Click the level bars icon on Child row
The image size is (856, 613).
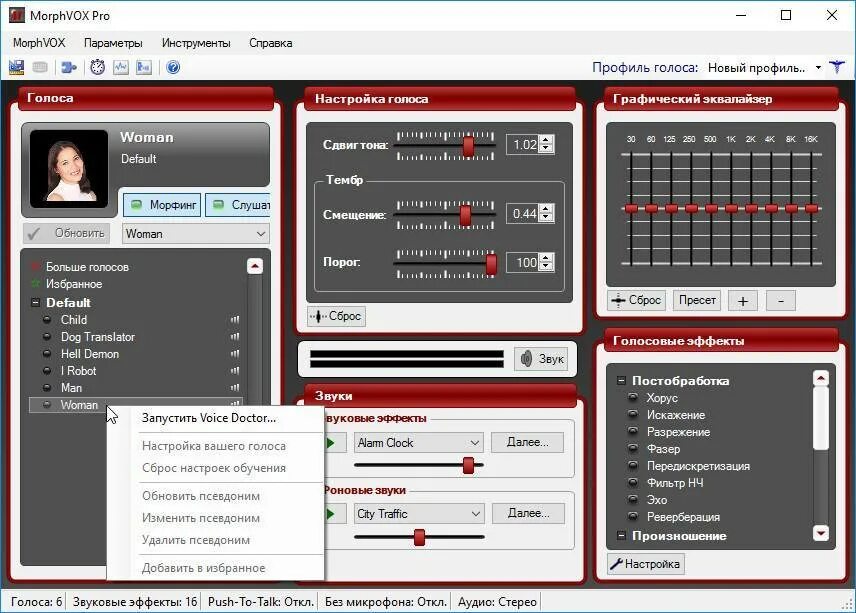coord(235,320)
